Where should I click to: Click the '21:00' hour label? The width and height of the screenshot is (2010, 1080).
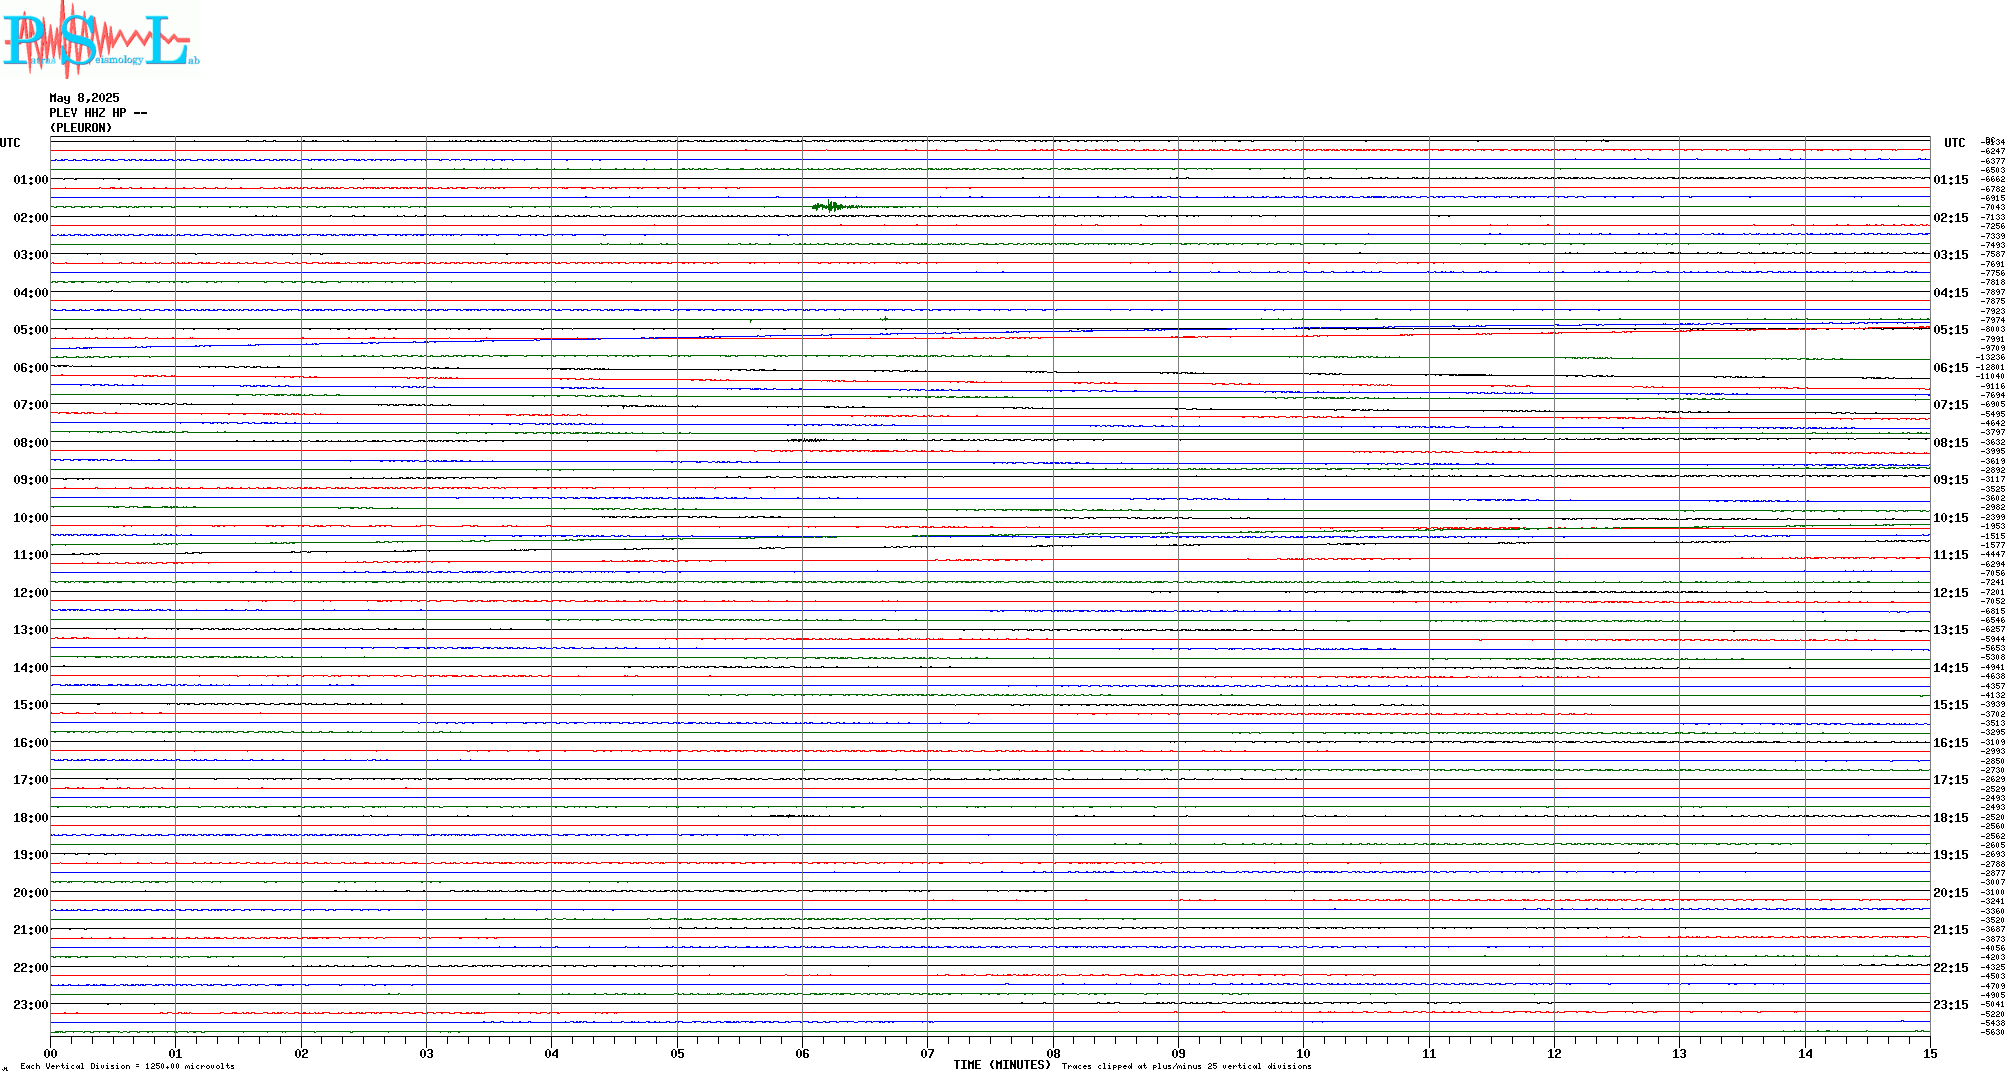click(31, 930)
